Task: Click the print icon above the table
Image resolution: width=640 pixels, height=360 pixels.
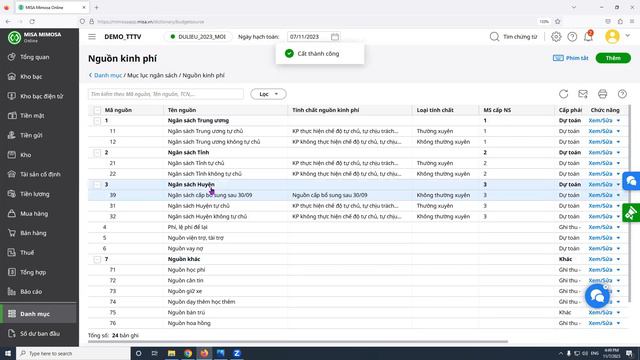Action: pos(602,94)
